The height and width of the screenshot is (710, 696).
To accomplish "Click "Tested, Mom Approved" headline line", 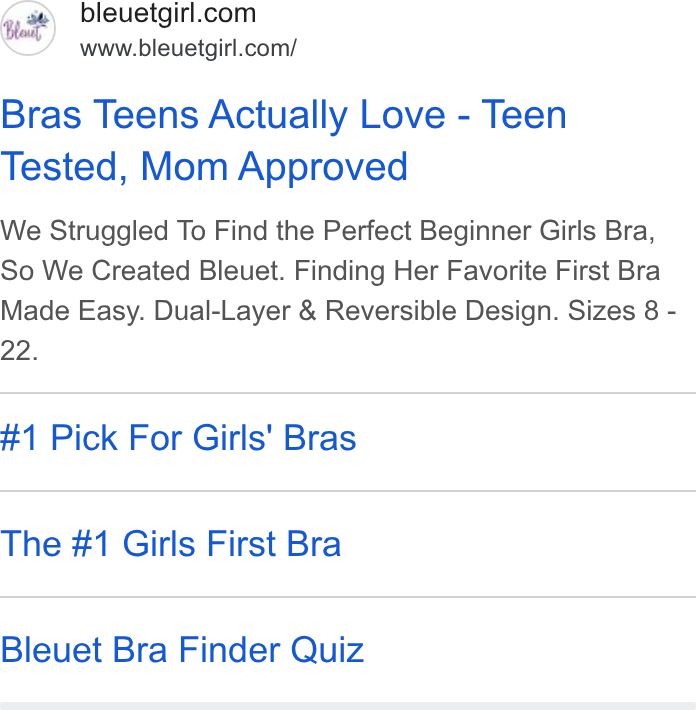I will (204, 167).
